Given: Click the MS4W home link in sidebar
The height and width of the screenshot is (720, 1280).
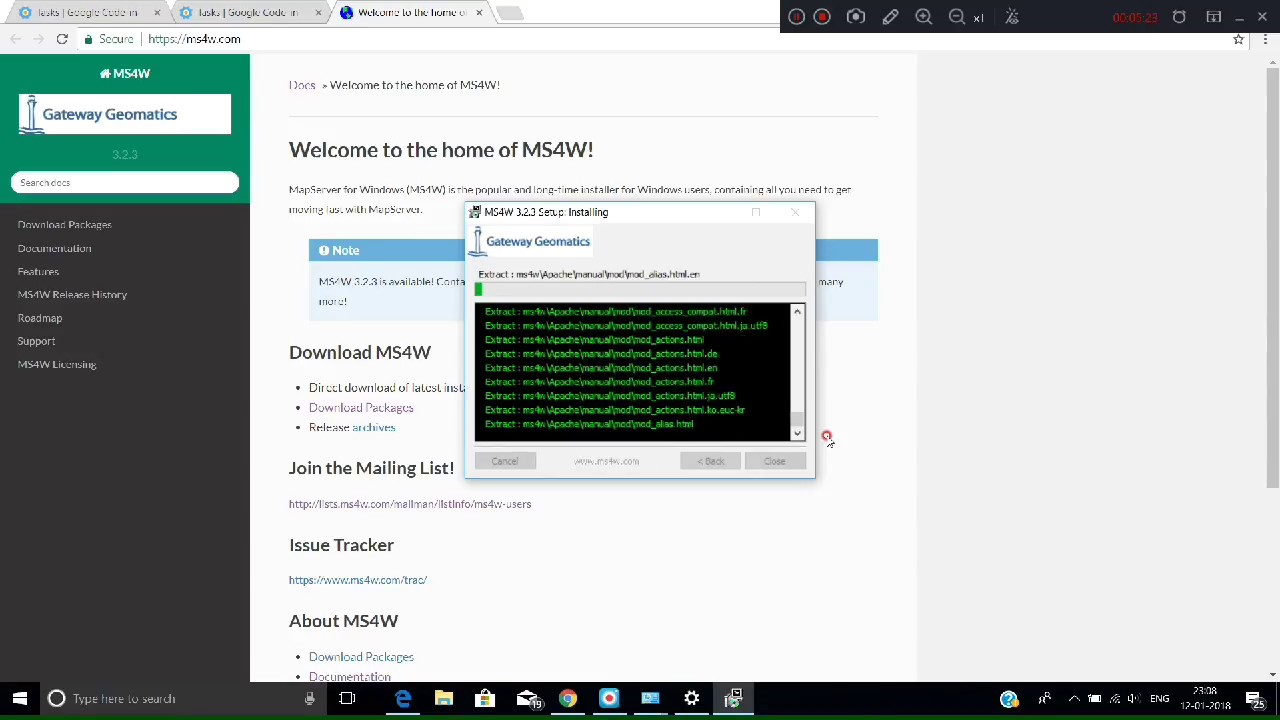Looking at the screenshot, I should [x=125, y=73].
